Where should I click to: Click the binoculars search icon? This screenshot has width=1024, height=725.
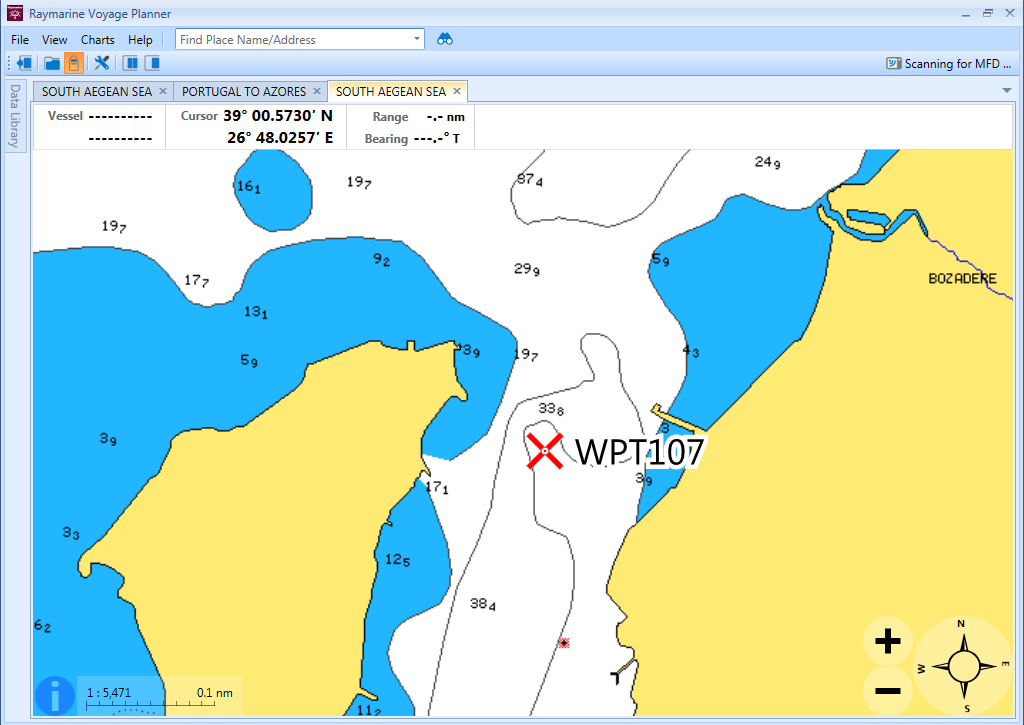click(x=445, y=39)
